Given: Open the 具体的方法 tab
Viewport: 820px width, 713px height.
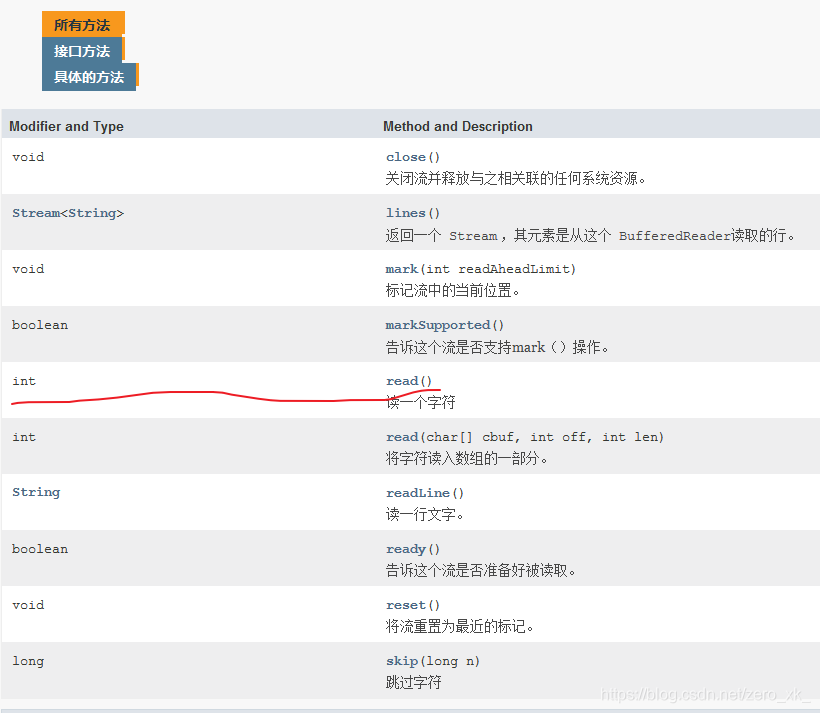Looking at the screenshot, I should point(88,75).
